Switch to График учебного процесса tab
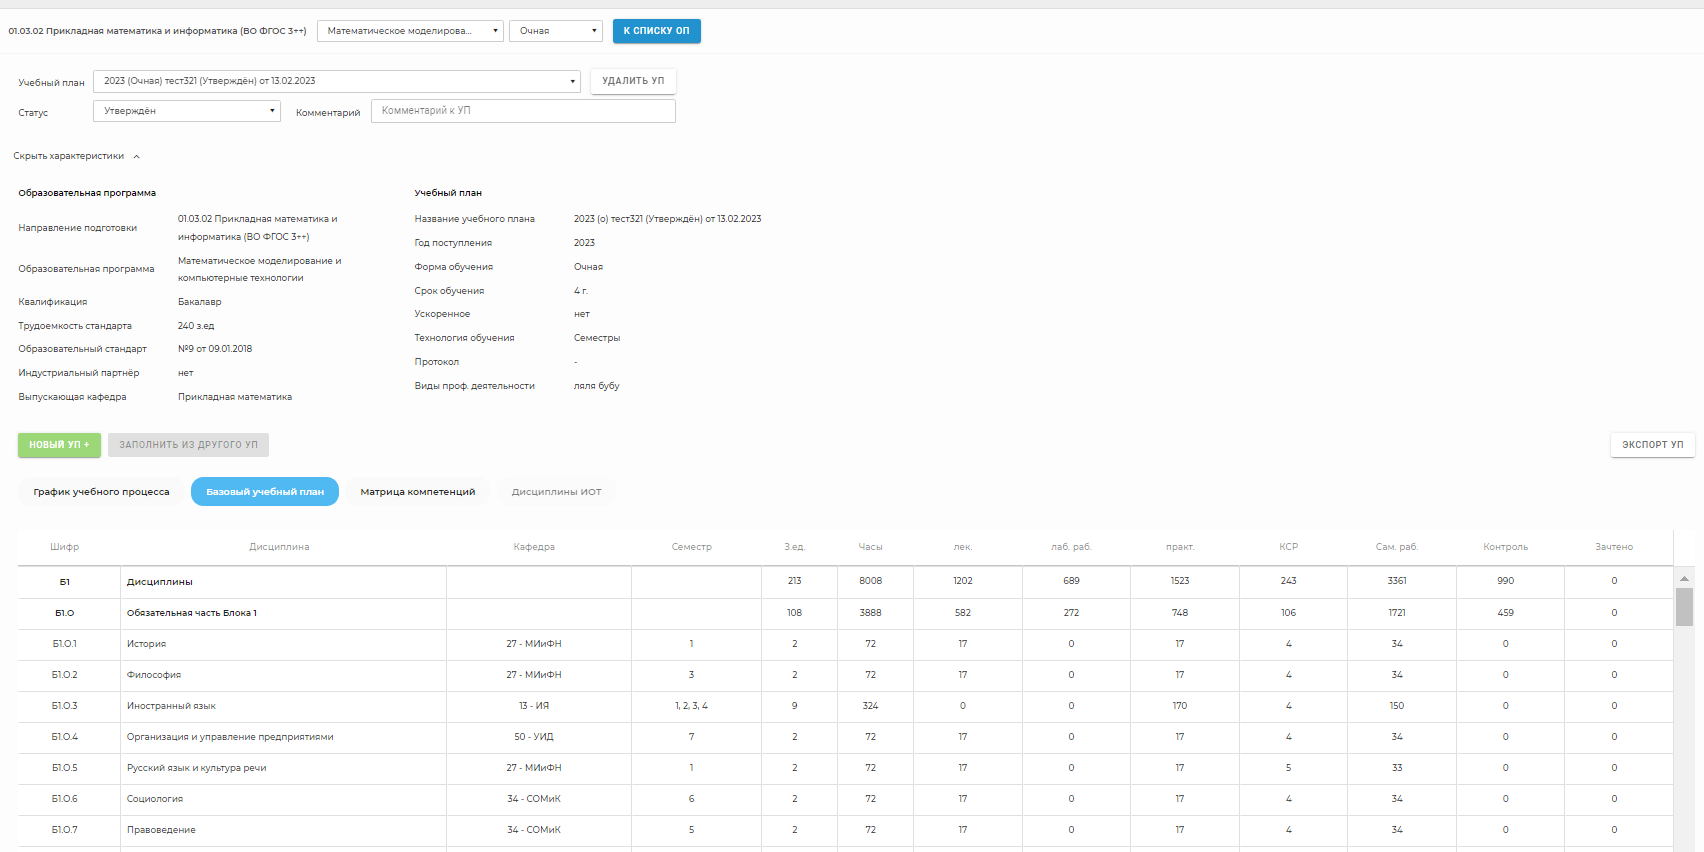The image size is (1704, 852). tap(101, 492)
